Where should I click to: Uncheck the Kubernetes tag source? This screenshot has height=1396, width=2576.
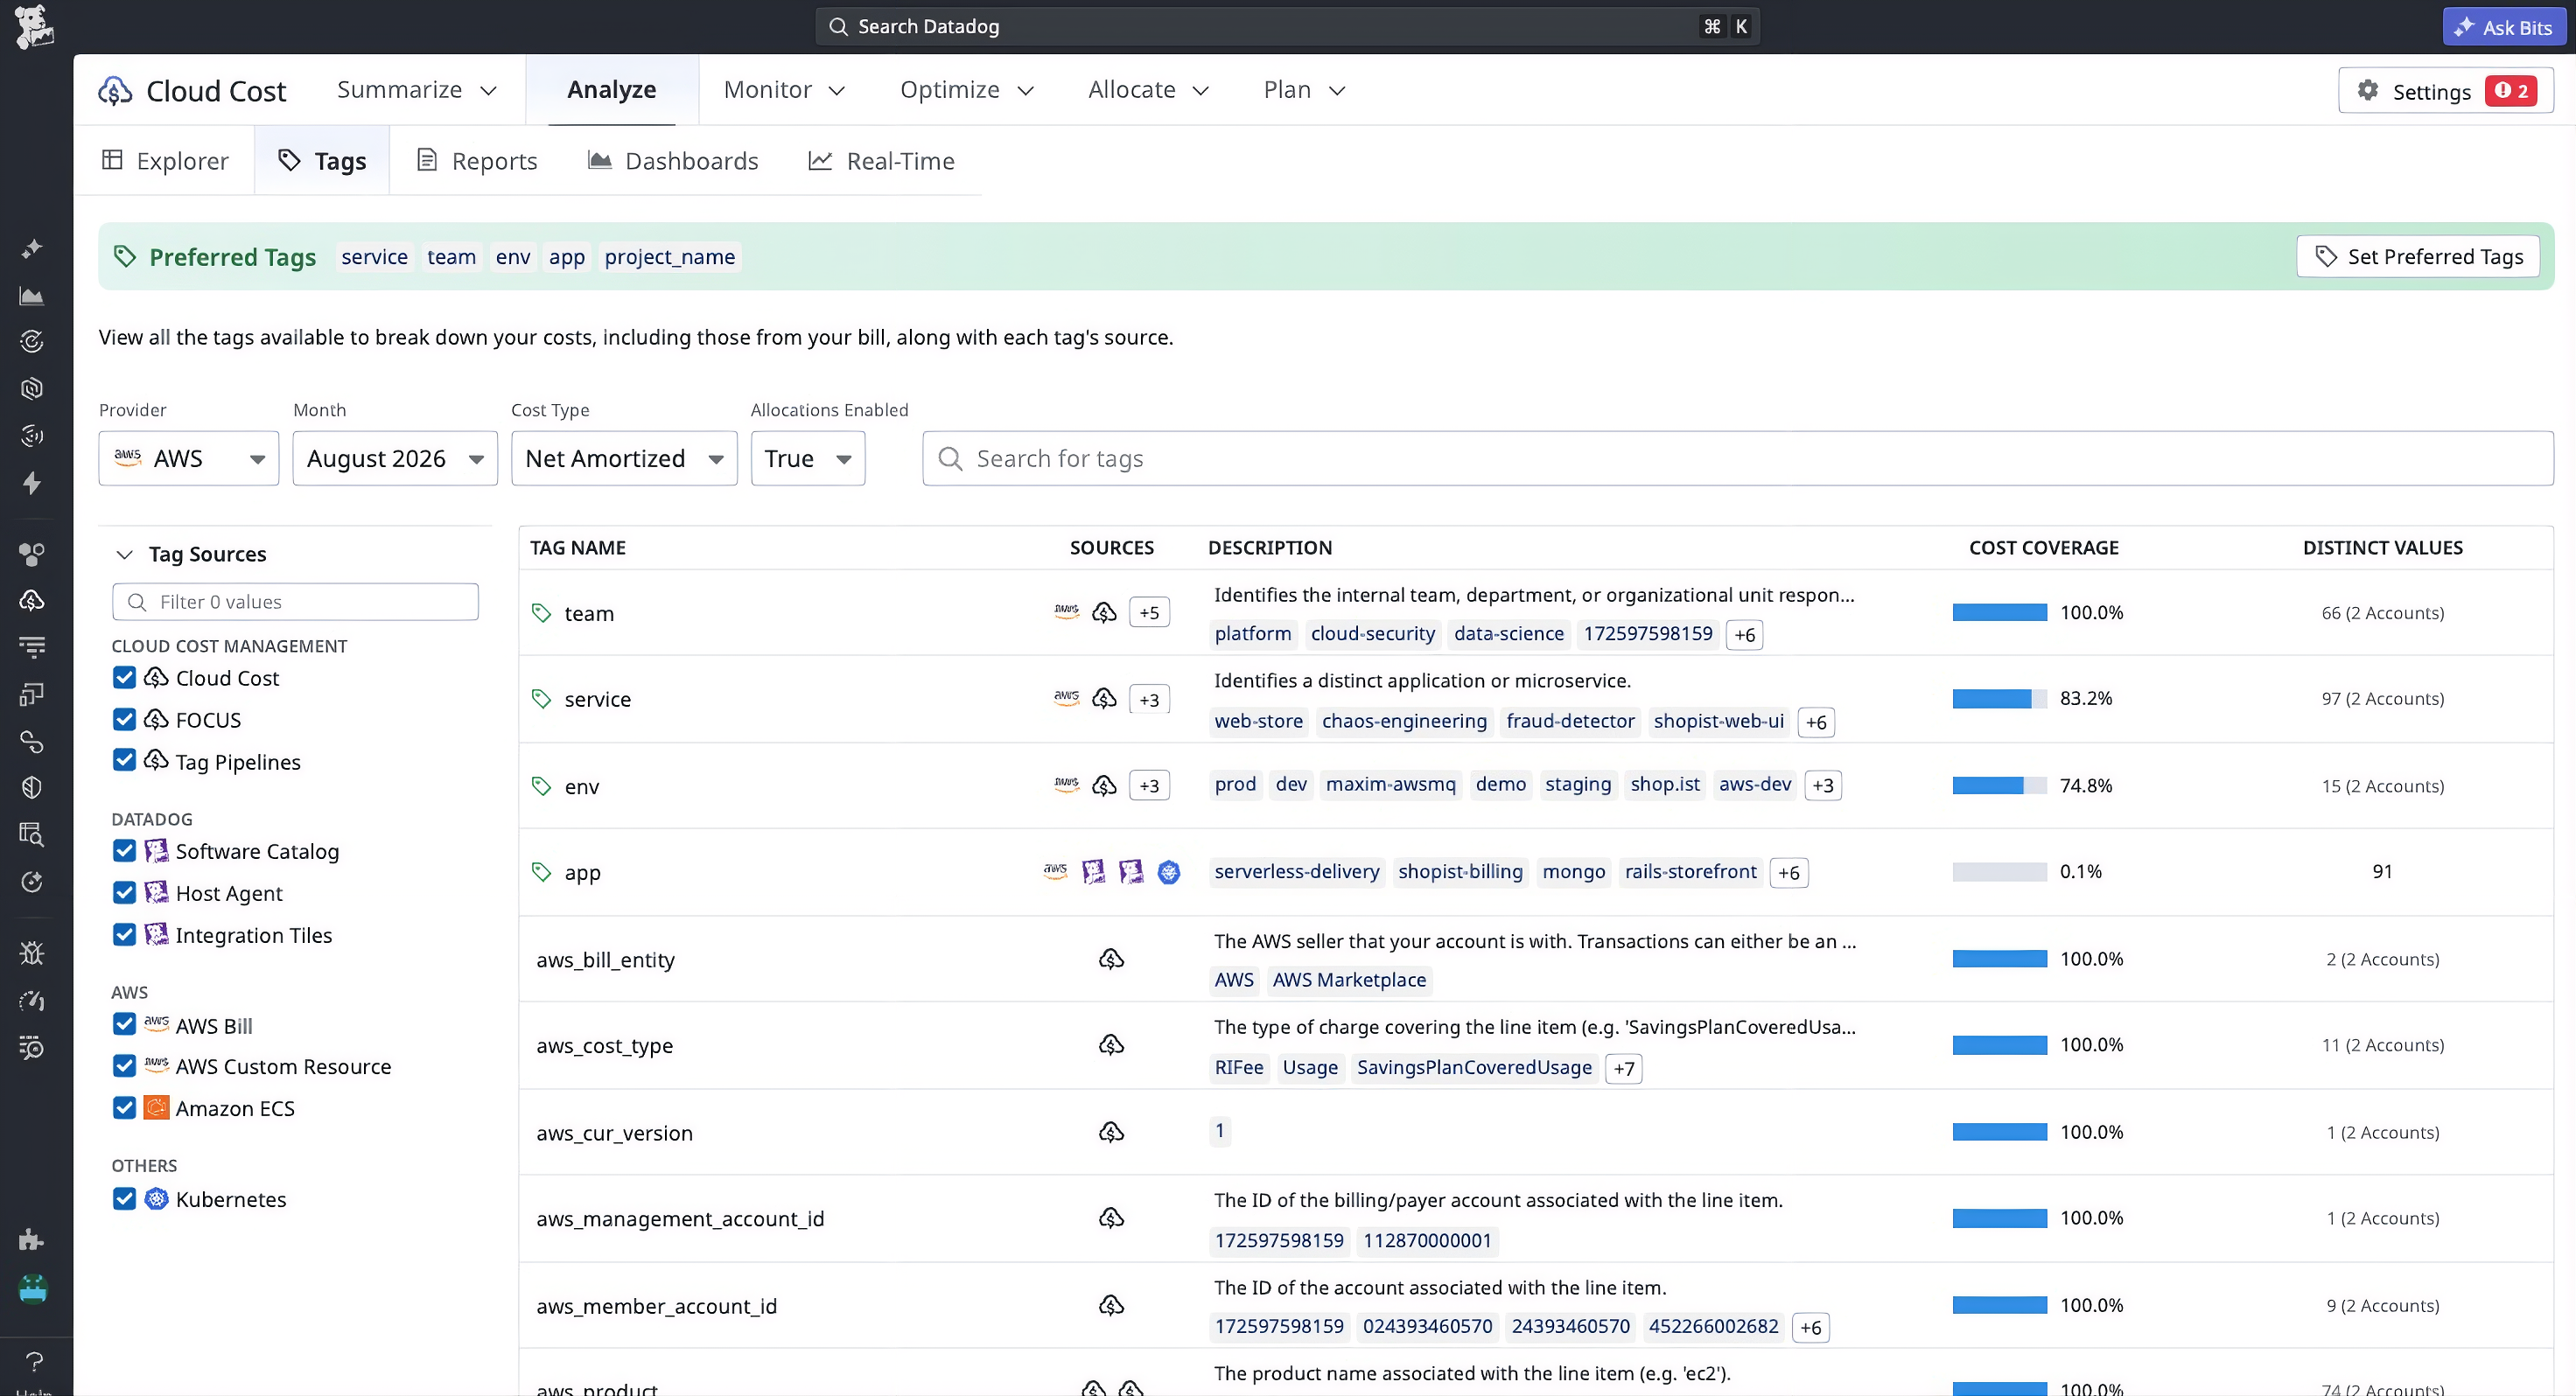[124, 1199]
